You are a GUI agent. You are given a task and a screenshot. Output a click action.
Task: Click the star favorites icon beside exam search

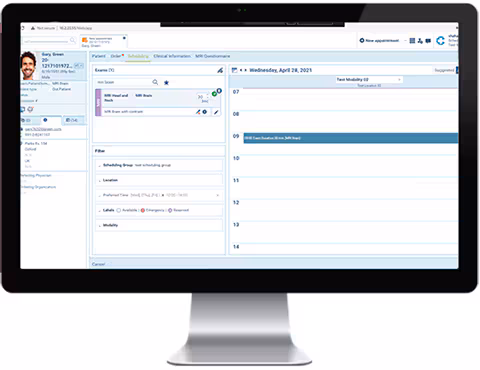[x=166, y=82]
